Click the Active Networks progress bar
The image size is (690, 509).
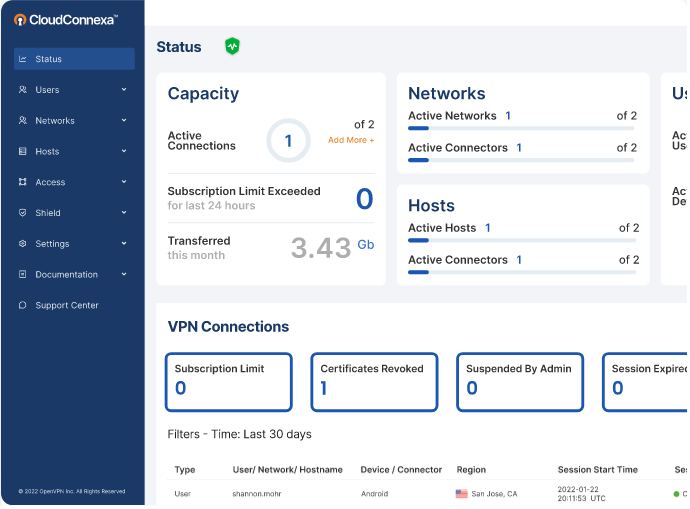pyautogui.click(x=521, y=128)
